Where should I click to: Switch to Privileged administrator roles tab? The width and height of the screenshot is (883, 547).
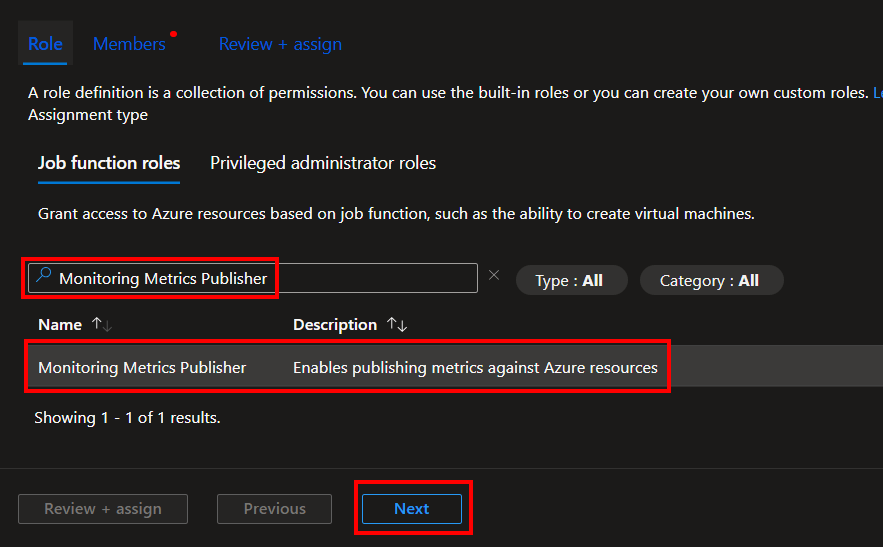(322, 163)
